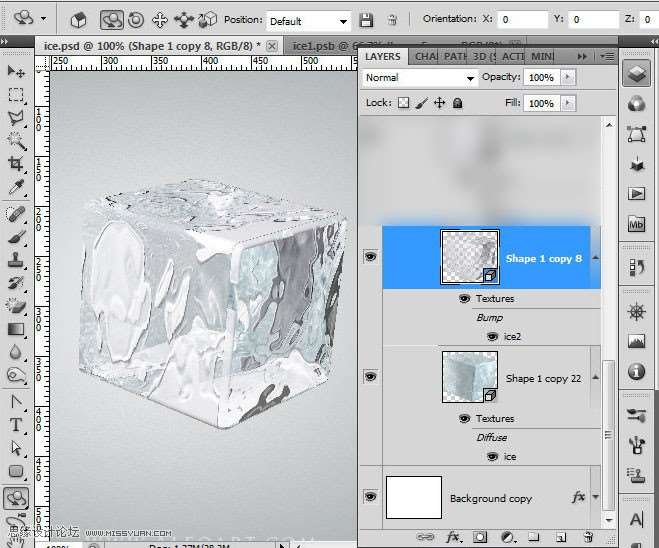Click the Orientation X input field
This screenshot has width=659, height=548.
523,19
